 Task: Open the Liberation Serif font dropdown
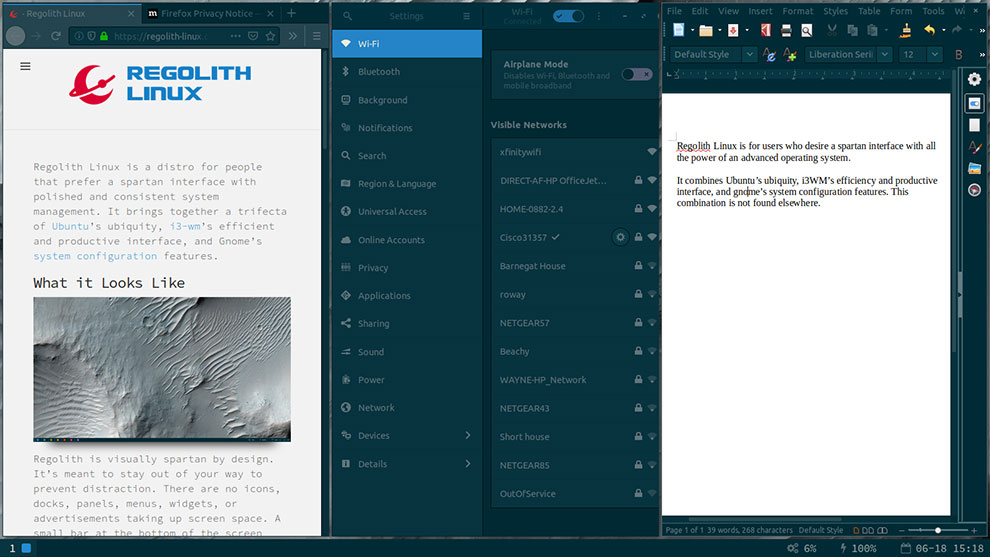click(885, 55)
